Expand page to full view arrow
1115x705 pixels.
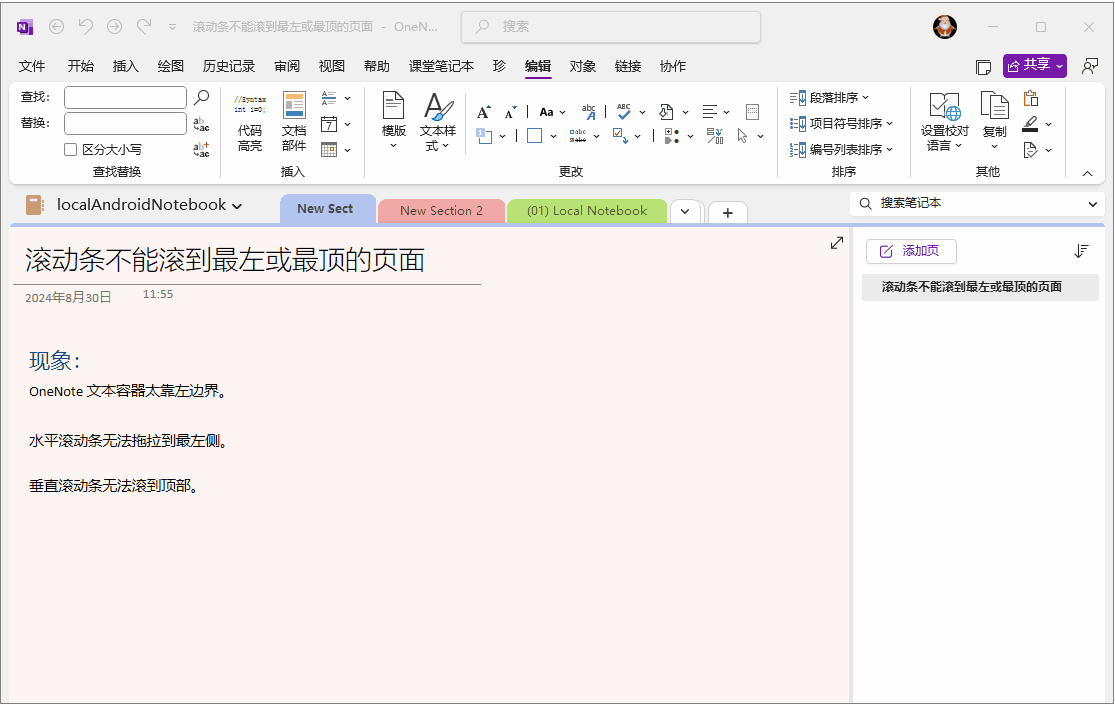[x=837, y=243]
